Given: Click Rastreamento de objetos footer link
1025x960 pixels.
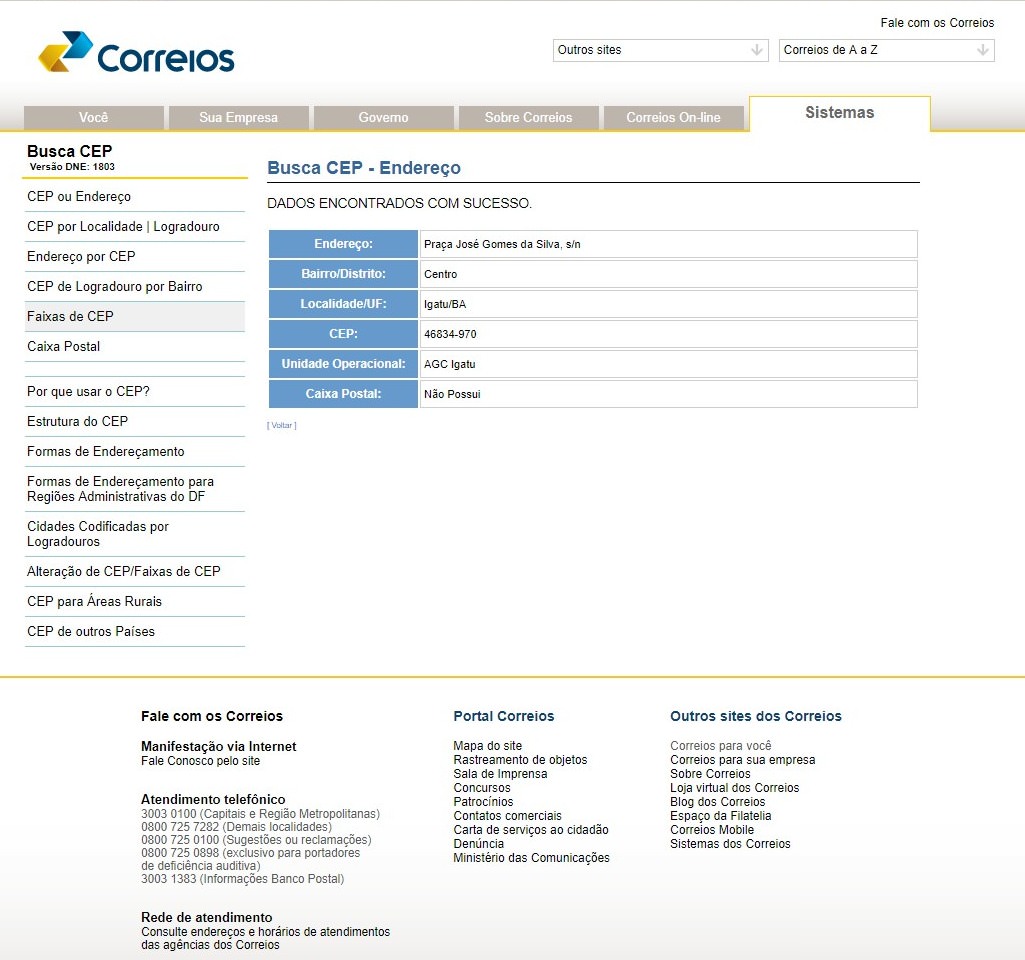Looking at the screenshot, I should pyautogui.click(x=520, y=760).
